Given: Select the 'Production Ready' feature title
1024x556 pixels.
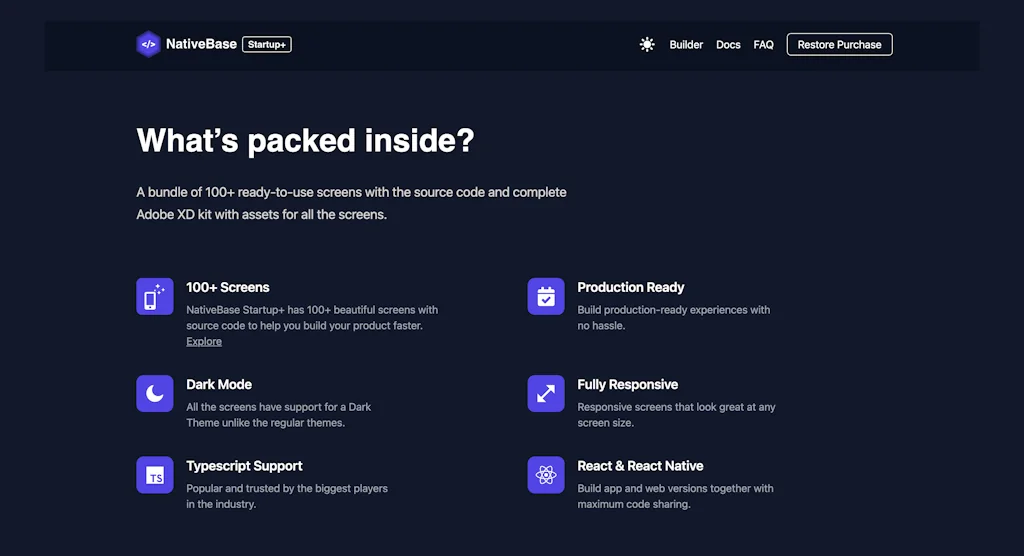Looking at the screenshot, I should tap(631, 287).
